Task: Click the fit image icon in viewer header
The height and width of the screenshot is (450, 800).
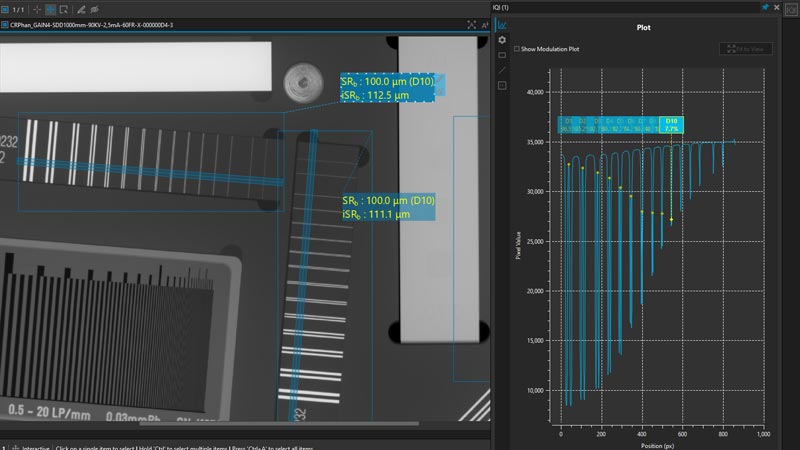Action: [x=472, y=24]
